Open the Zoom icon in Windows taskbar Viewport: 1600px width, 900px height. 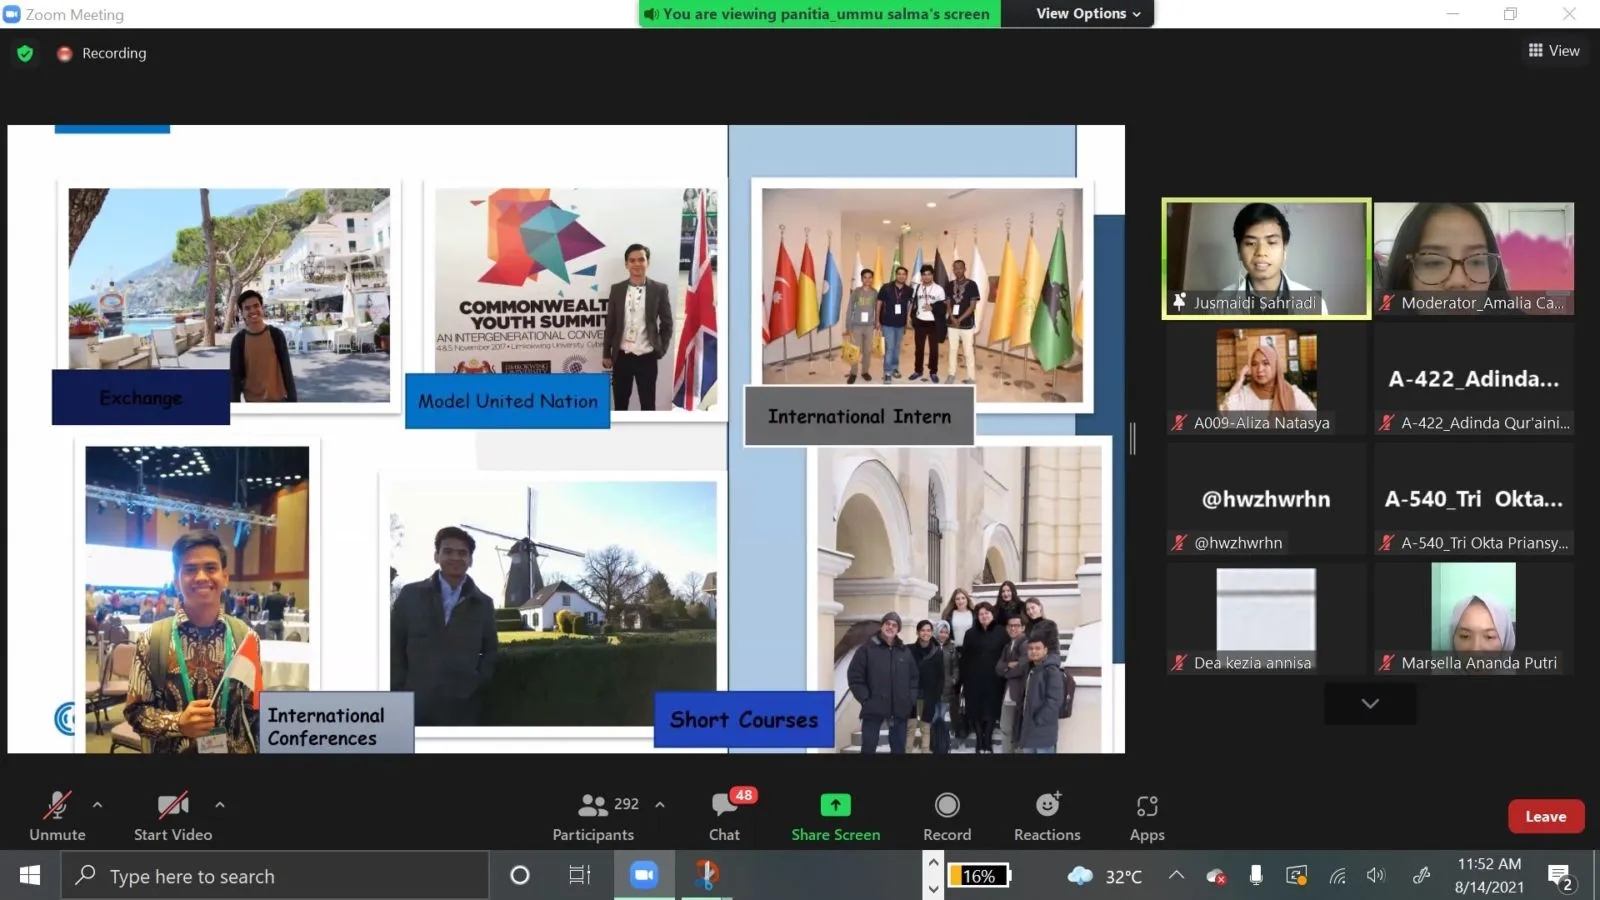pyautogui.click(x=644, y=875)
